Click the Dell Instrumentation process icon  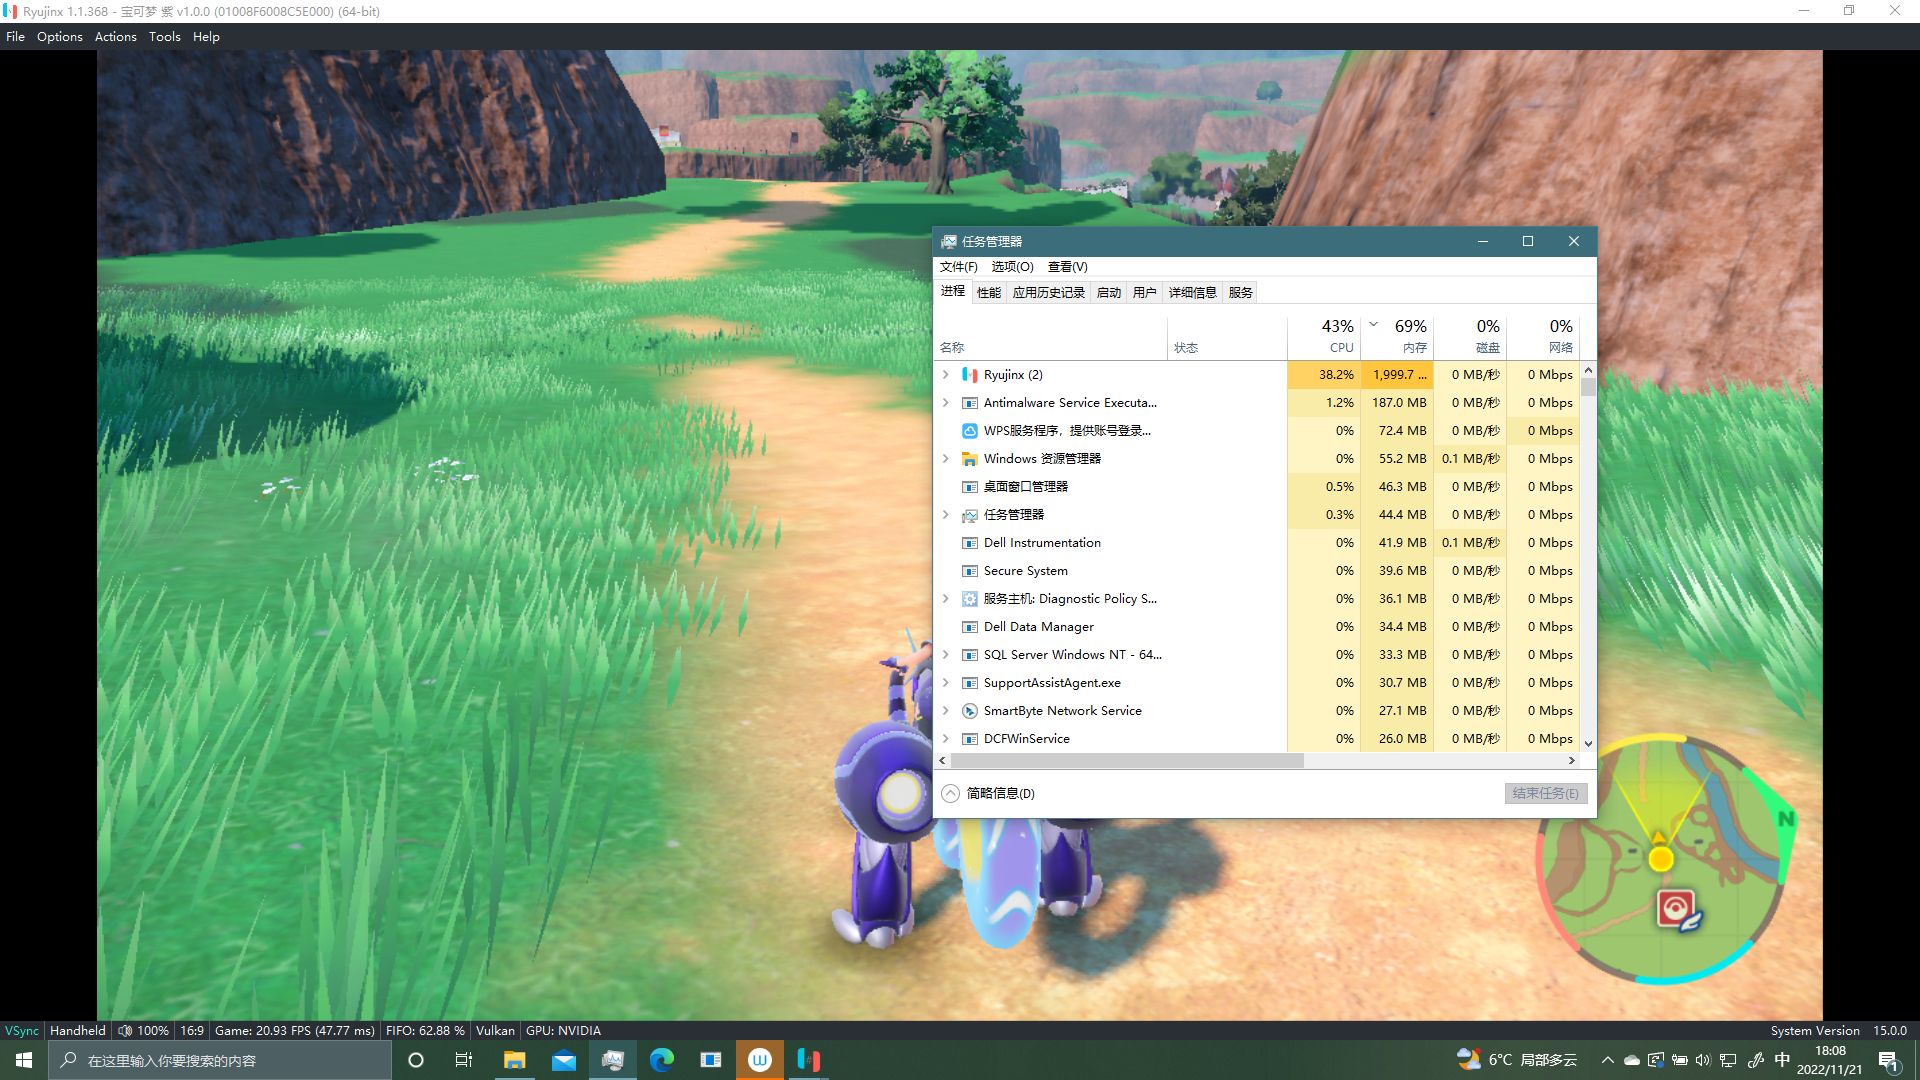tap(969, 543)
